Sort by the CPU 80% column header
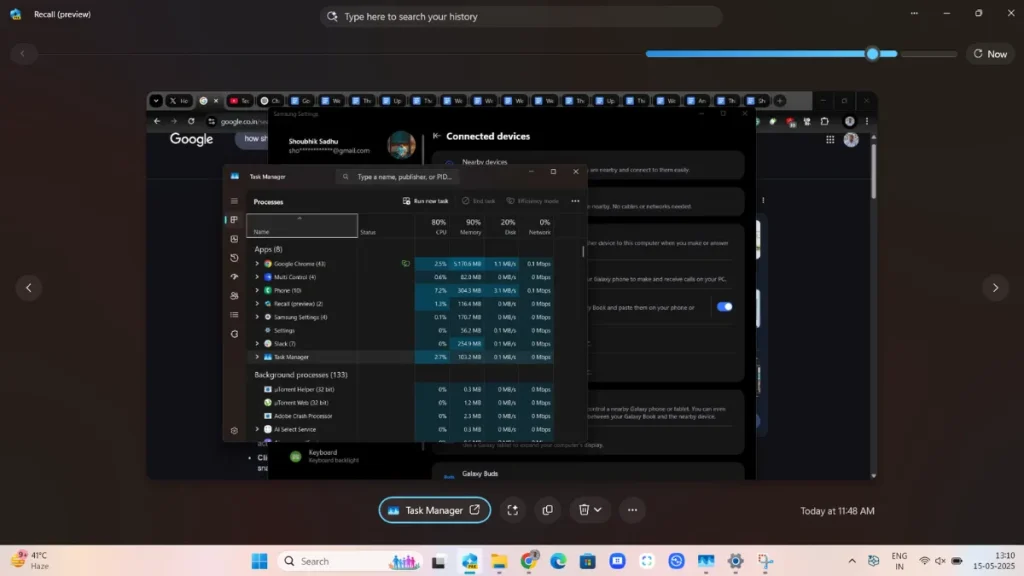Image resolution: width=1024 pixels, height=576 pixels. pyautogui.click(x=432, y=226)
